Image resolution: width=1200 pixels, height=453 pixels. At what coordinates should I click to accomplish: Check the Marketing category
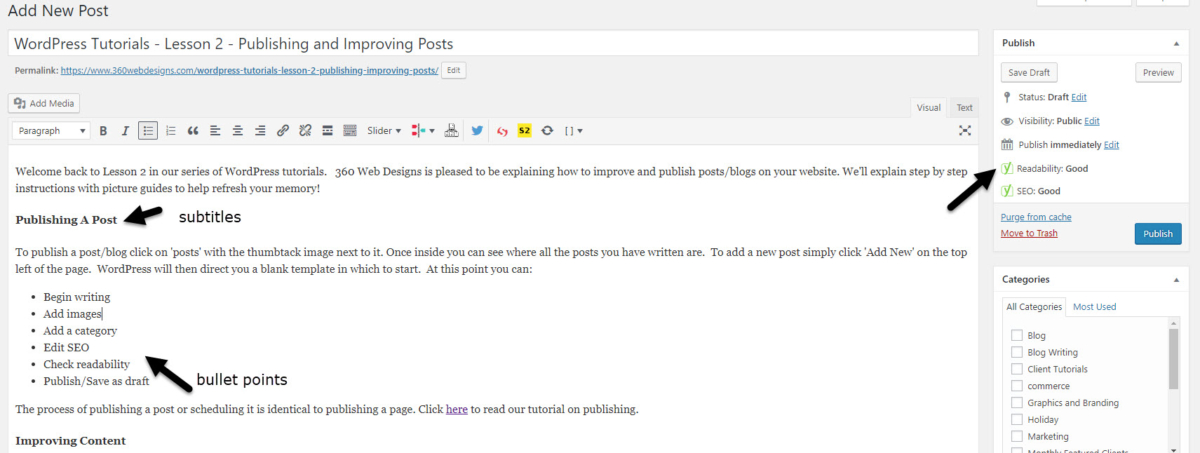[1017, 437]
